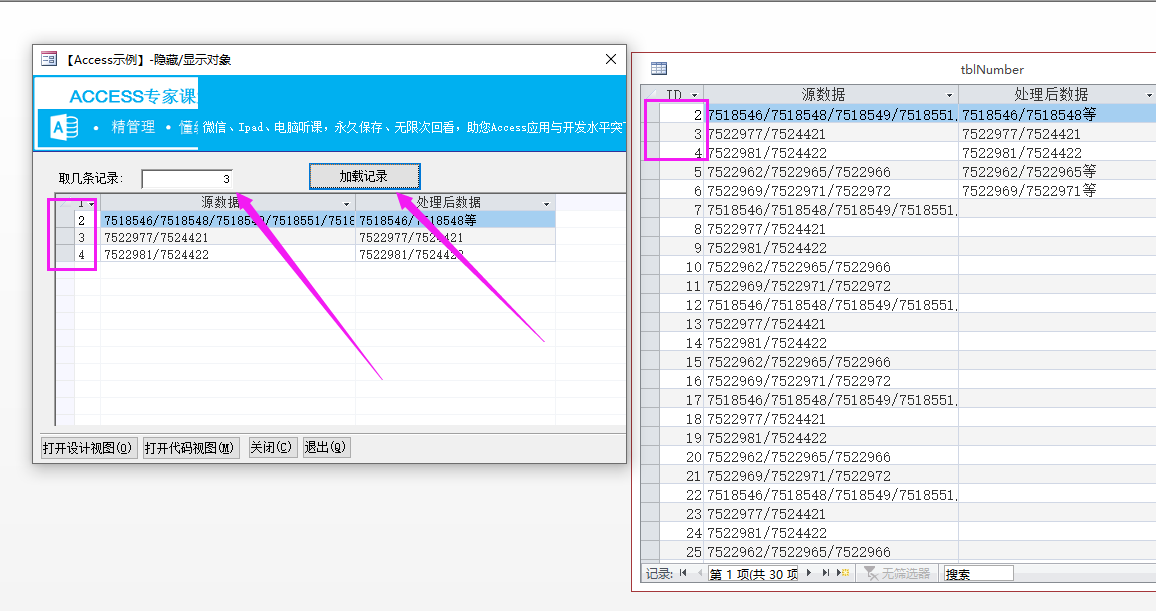Click the 源数据 cell of ID 6 in tblNumber
The image size is (1156, 611).
pos(831,191)
